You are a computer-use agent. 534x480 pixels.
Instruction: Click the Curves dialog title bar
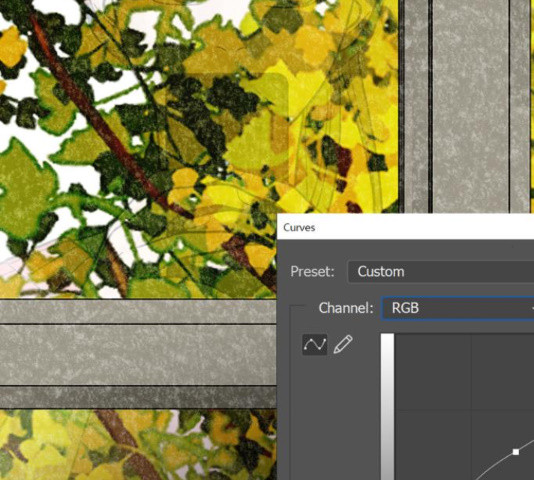coord(406,227)
